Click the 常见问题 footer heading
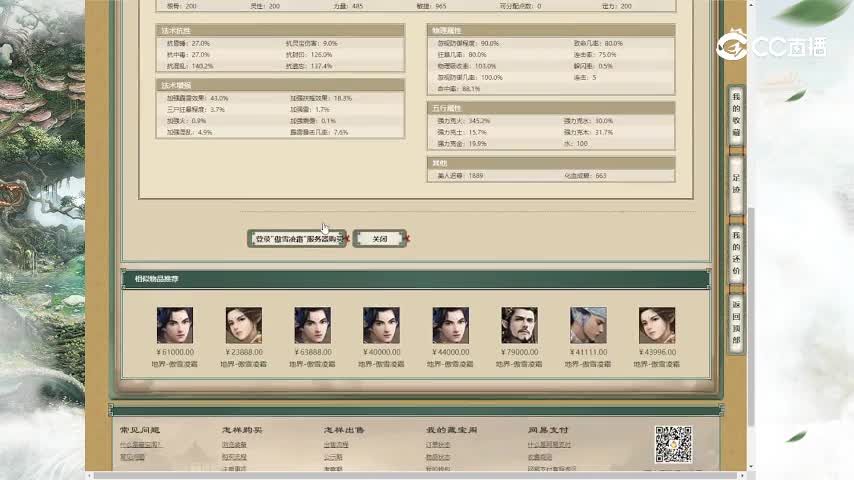Viewport: 854px width, 480px height. (140, 430)
